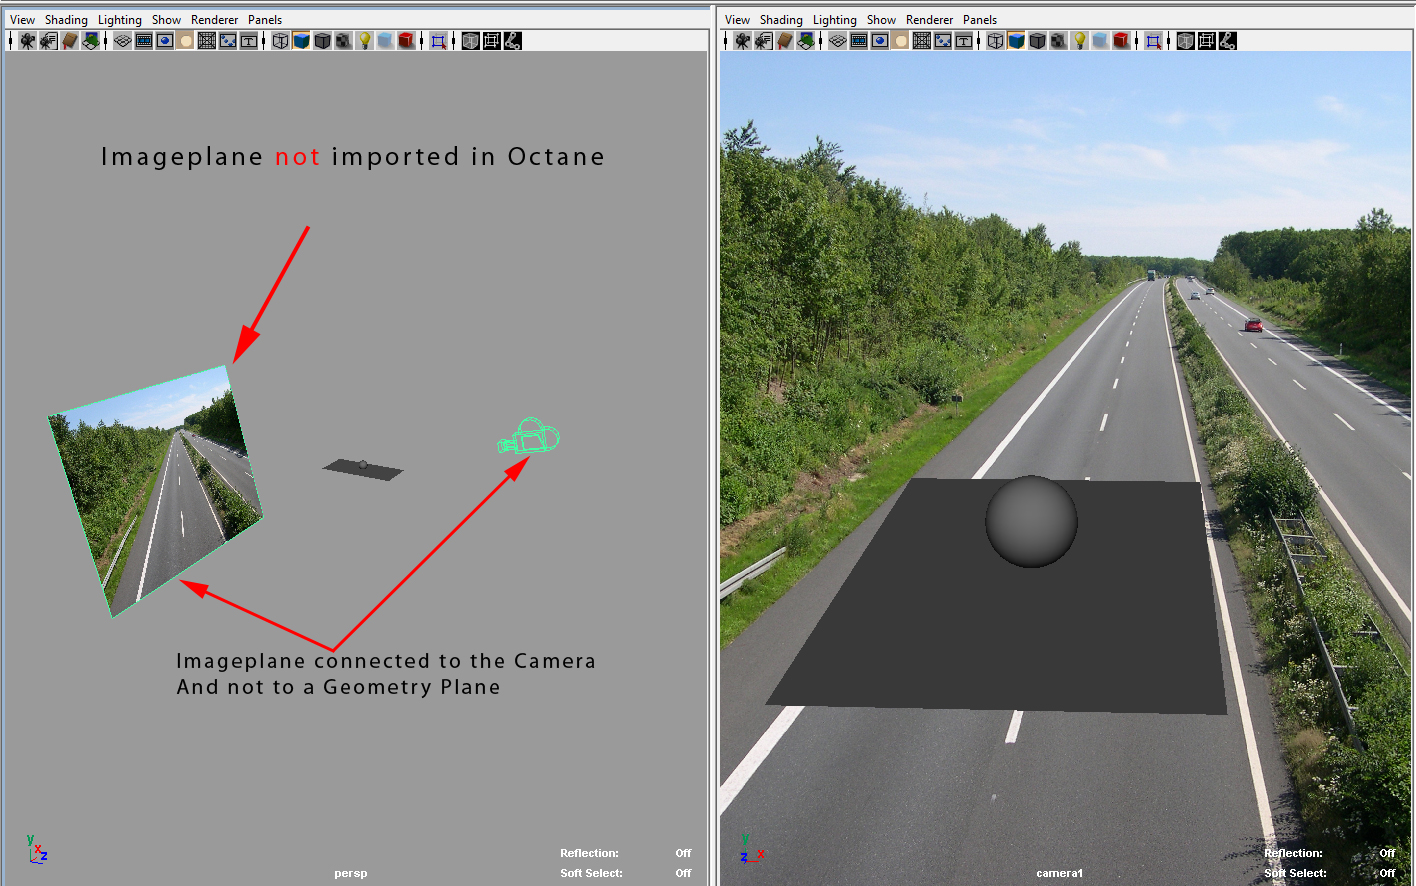Open the Renderer menu in the camera1 panel
The image size is (1416, 886).
(930, 20)
